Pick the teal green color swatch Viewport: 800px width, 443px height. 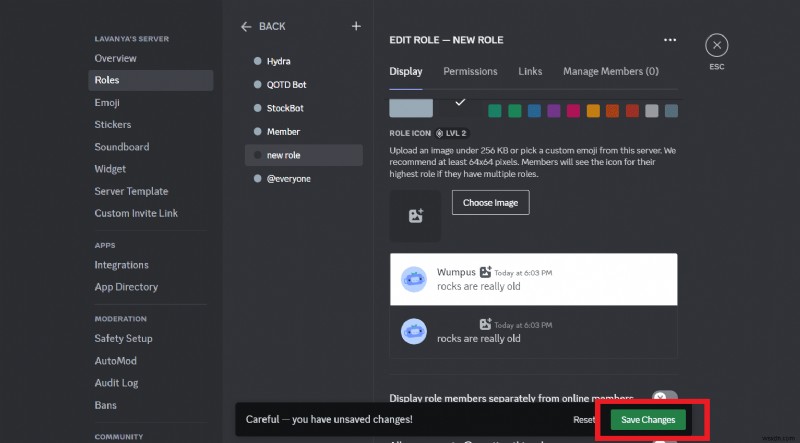[494, 111]
